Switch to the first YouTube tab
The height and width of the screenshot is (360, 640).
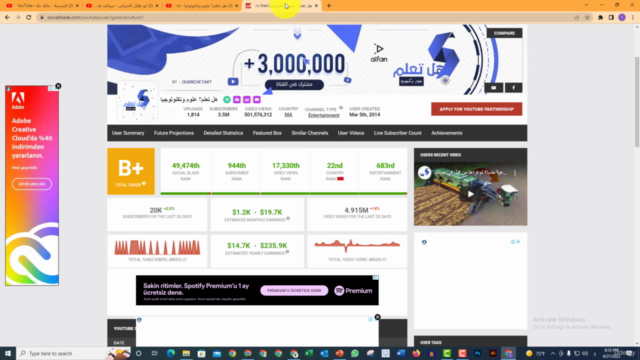pos(42,6)
